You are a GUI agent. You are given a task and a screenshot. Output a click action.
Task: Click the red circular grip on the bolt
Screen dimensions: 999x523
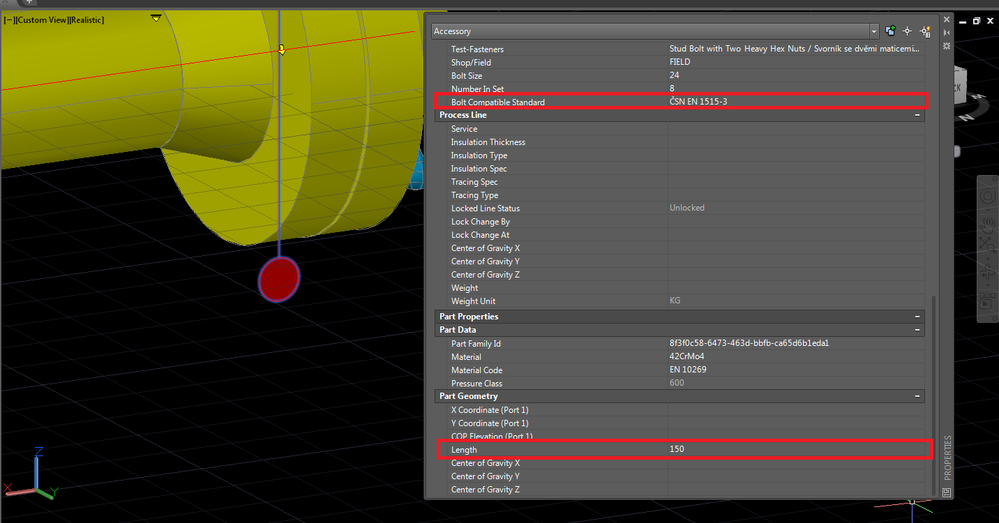coord(279,279)
